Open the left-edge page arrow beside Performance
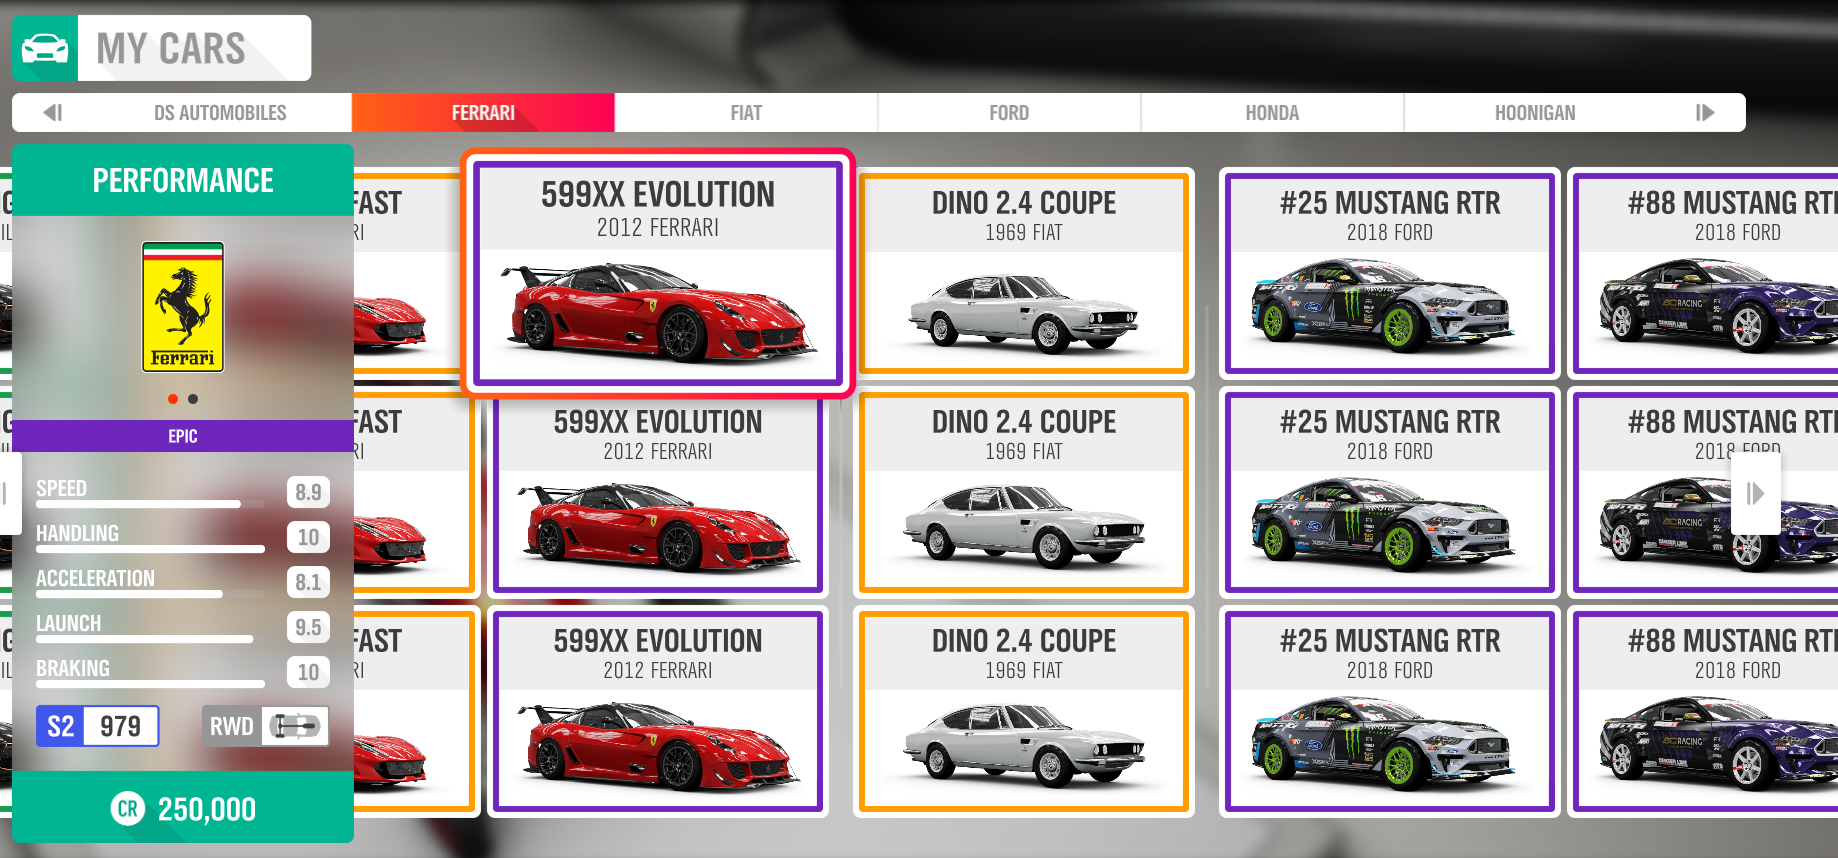The width and height of the screenshot is (1838, 858). [8, 493]
